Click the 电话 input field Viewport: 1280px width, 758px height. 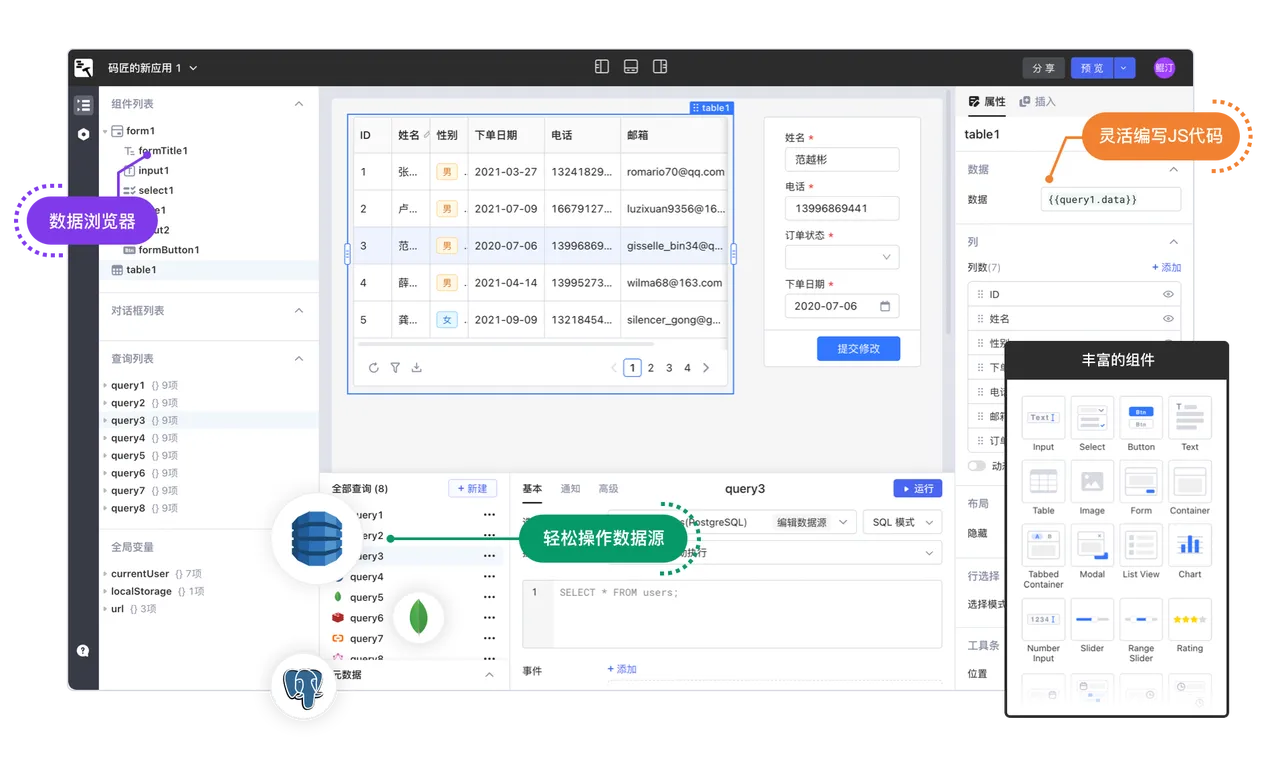click(842, 209)
